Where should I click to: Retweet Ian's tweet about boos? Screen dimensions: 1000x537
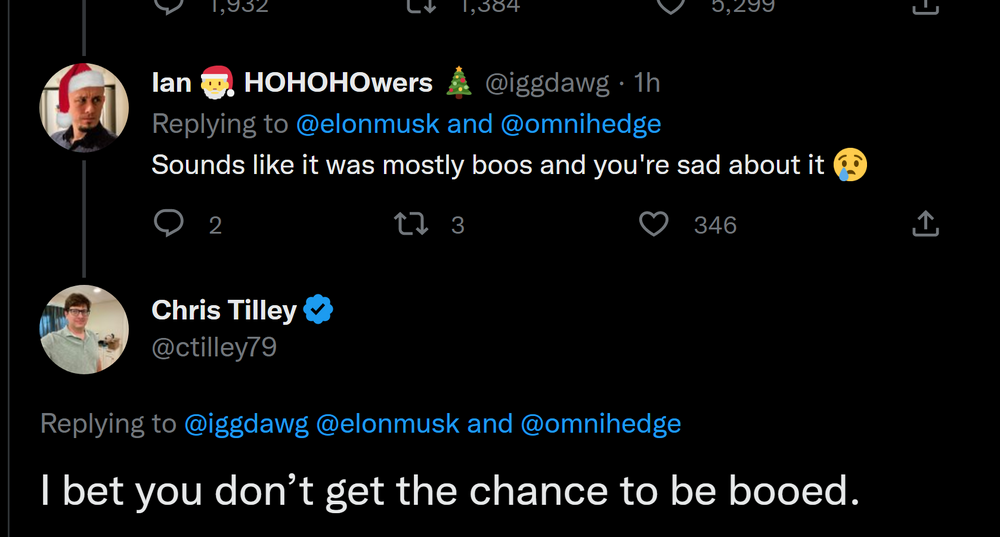click(411, 225)
